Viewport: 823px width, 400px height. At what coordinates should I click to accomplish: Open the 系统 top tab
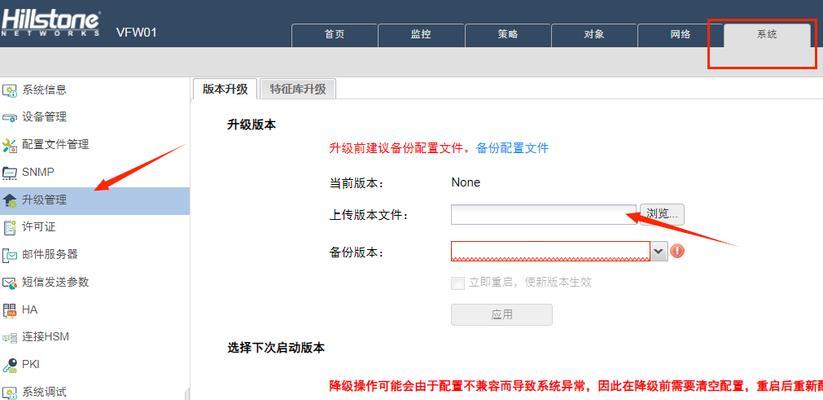[767, 35]
